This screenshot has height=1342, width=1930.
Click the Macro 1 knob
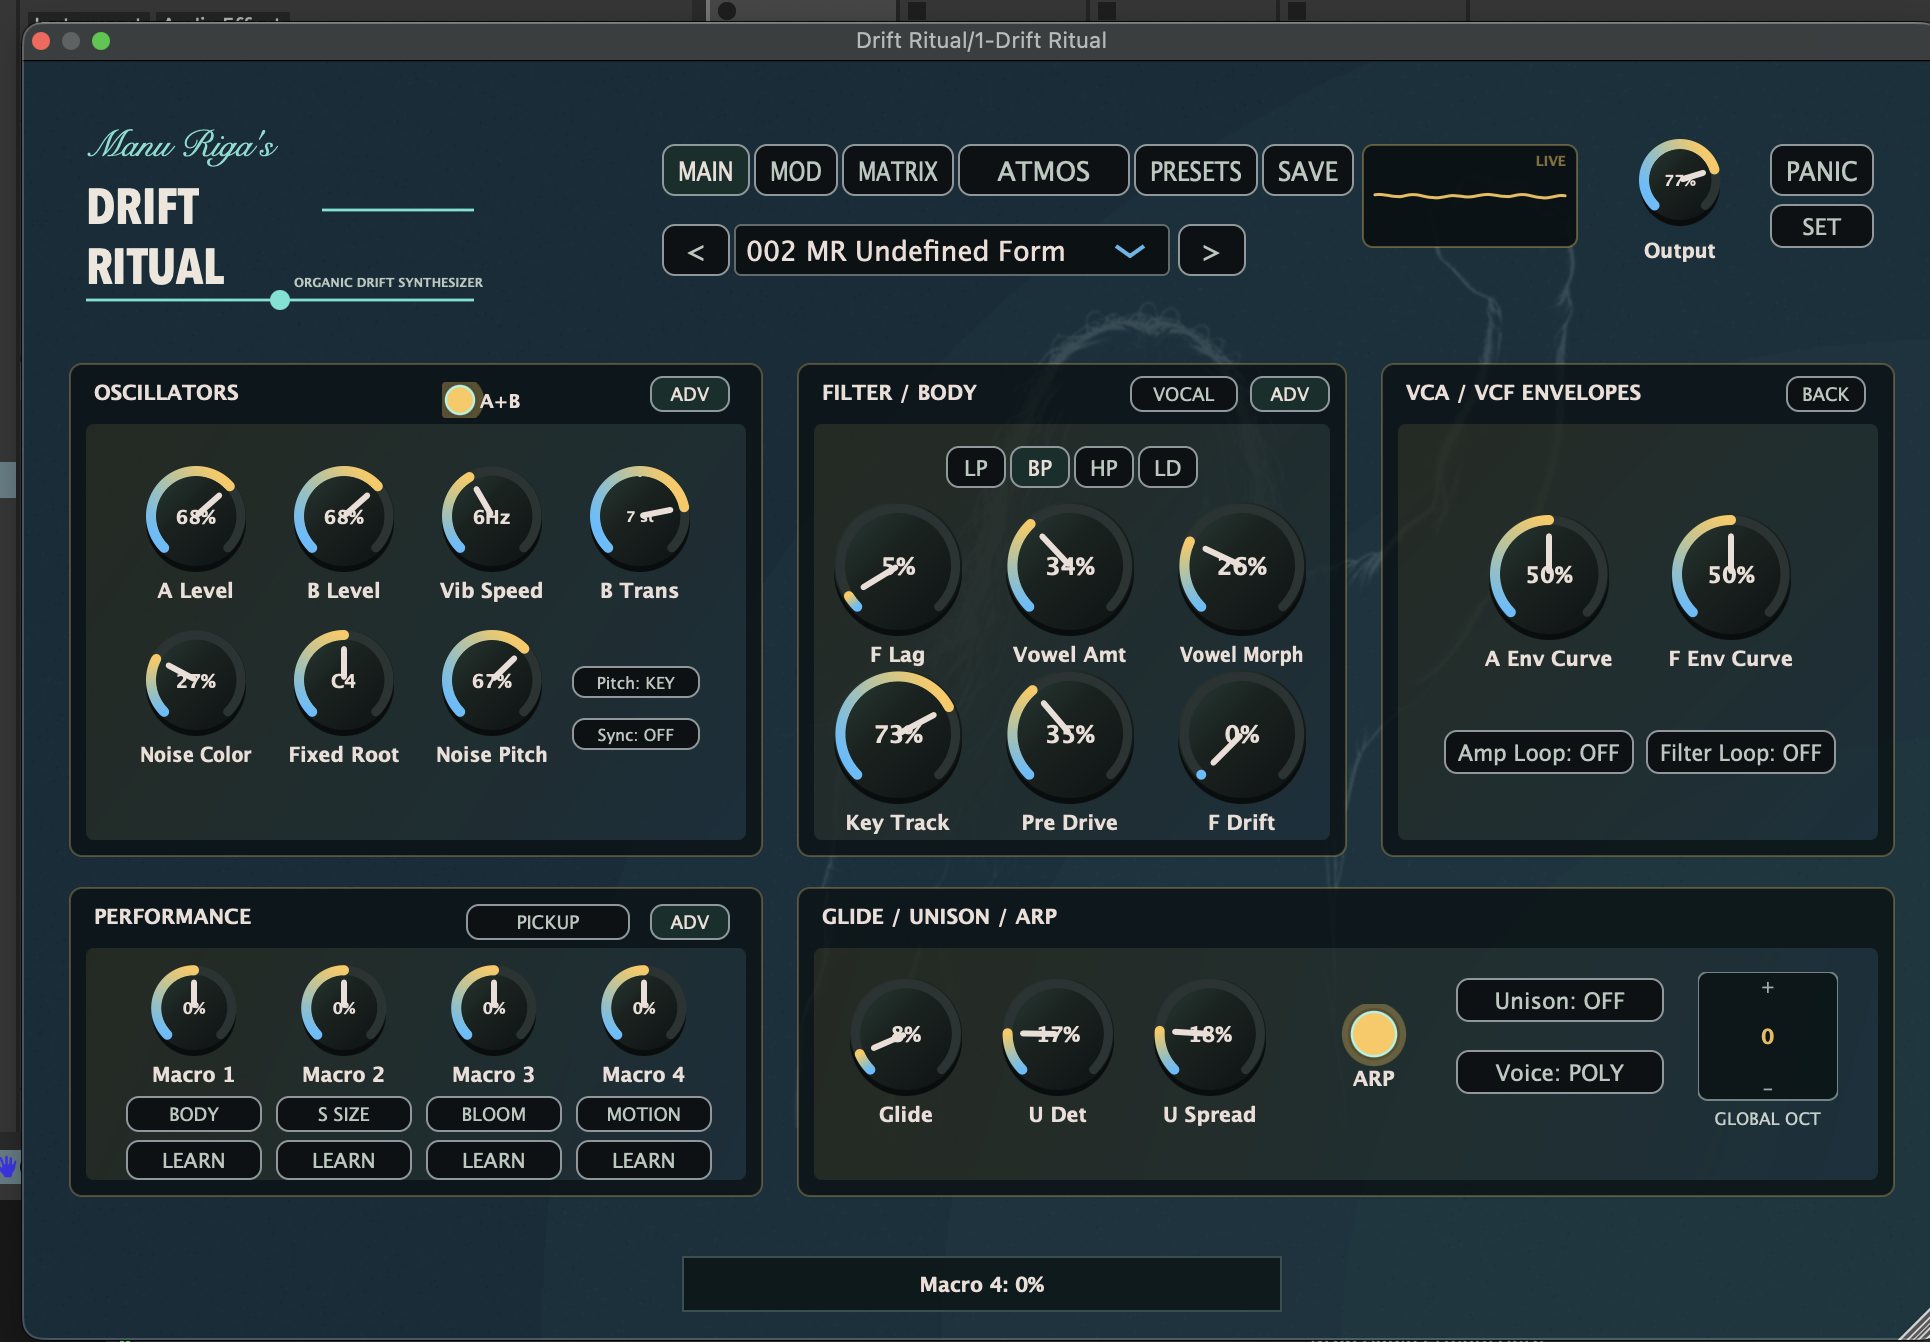[194, 1008]
